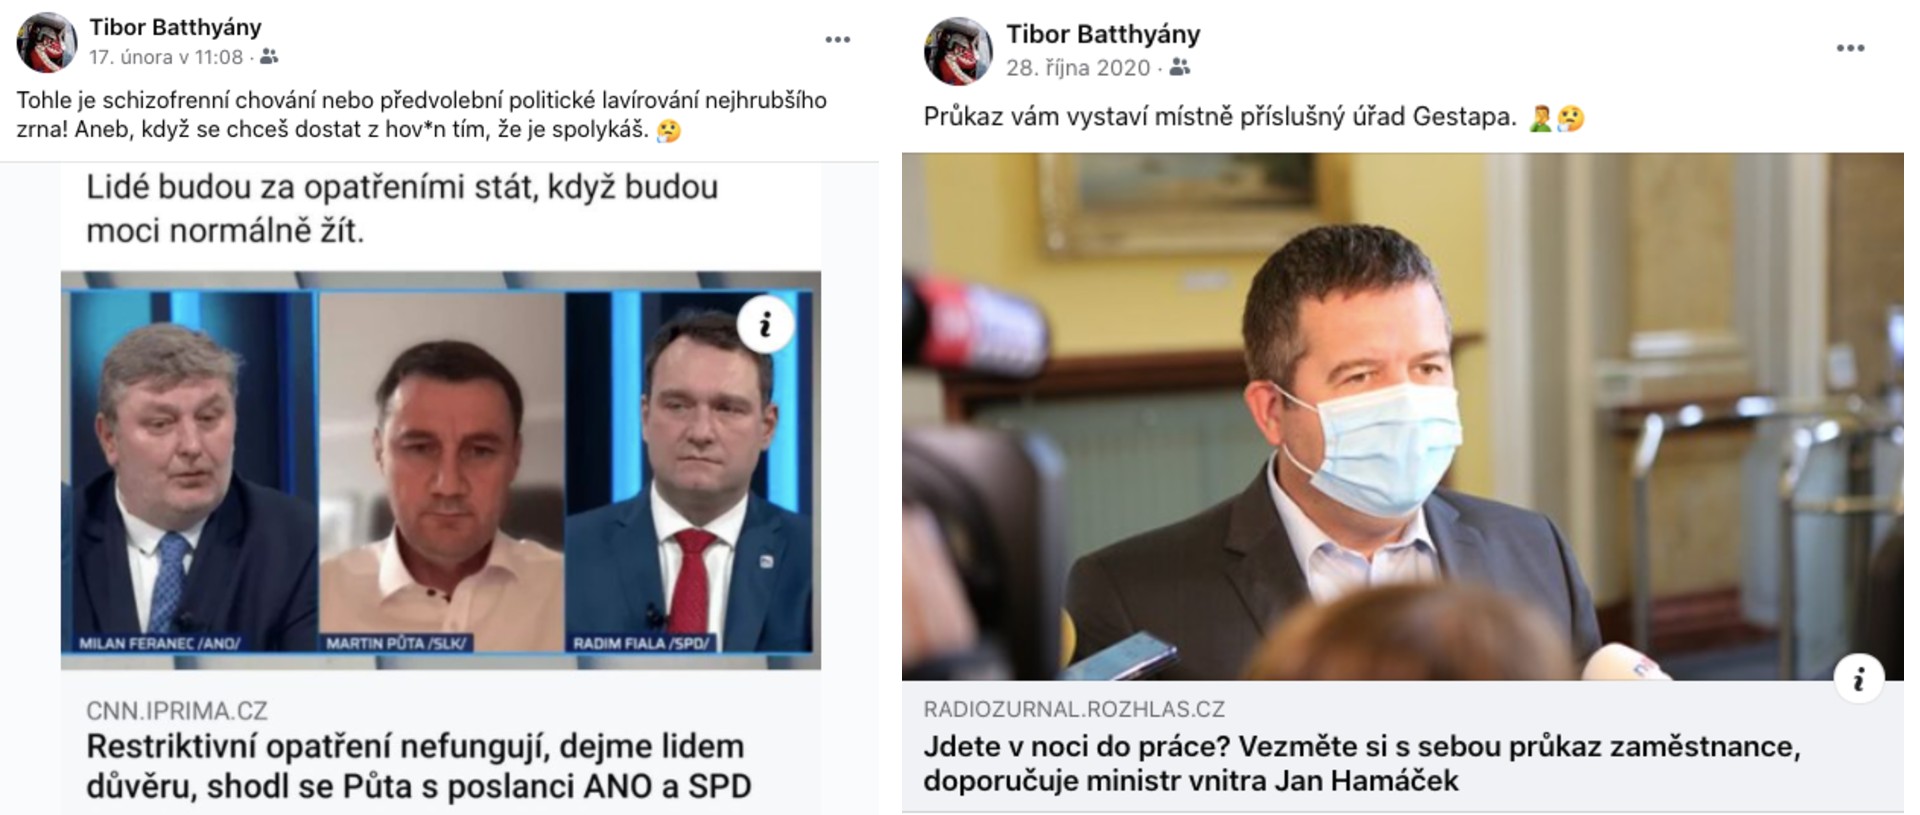
Task: Click friends audience icon beside 17. února
Action: point(269,58)
